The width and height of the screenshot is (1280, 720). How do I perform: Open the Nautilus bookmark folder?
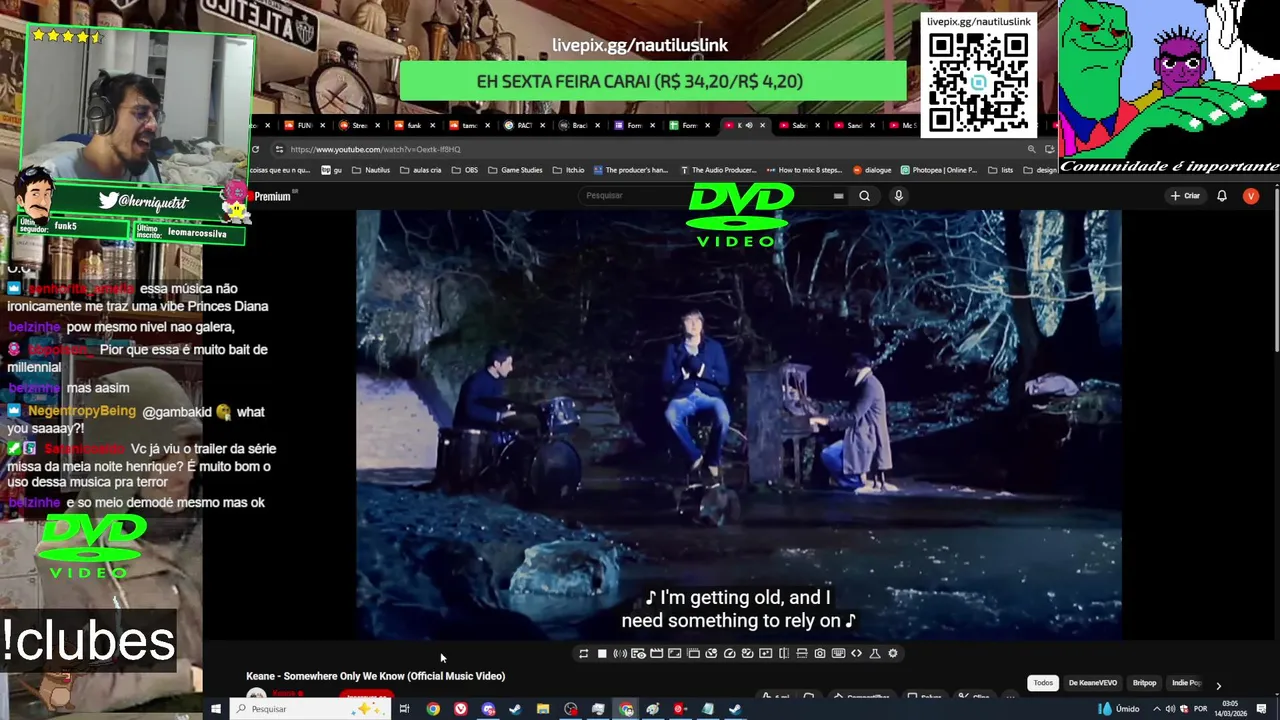tap(370, 170)
